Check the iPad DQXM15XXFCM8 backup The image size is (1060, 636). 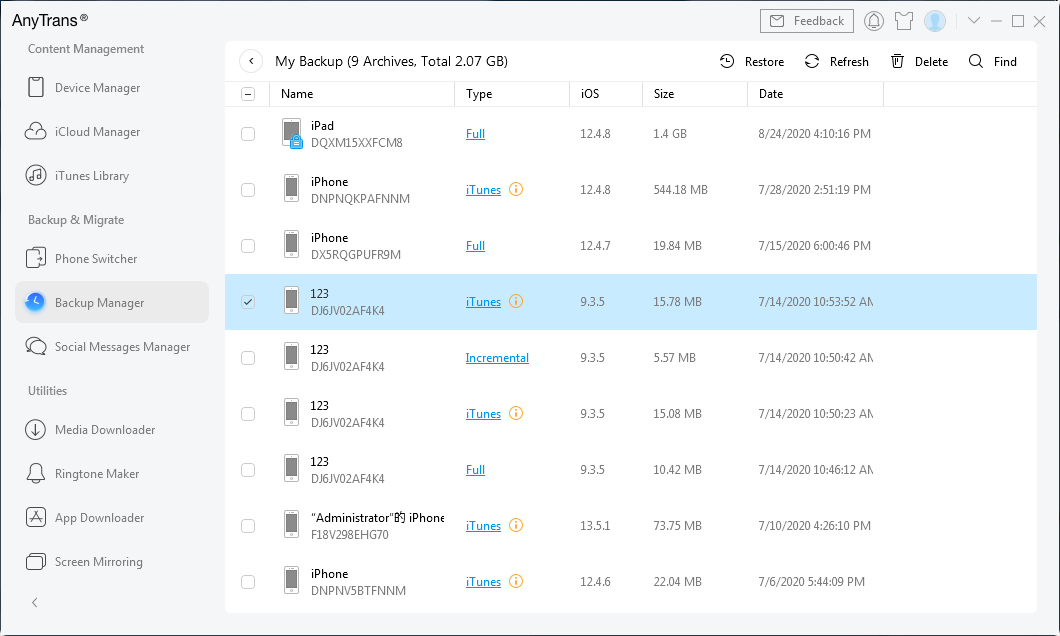tap(248, 134)
